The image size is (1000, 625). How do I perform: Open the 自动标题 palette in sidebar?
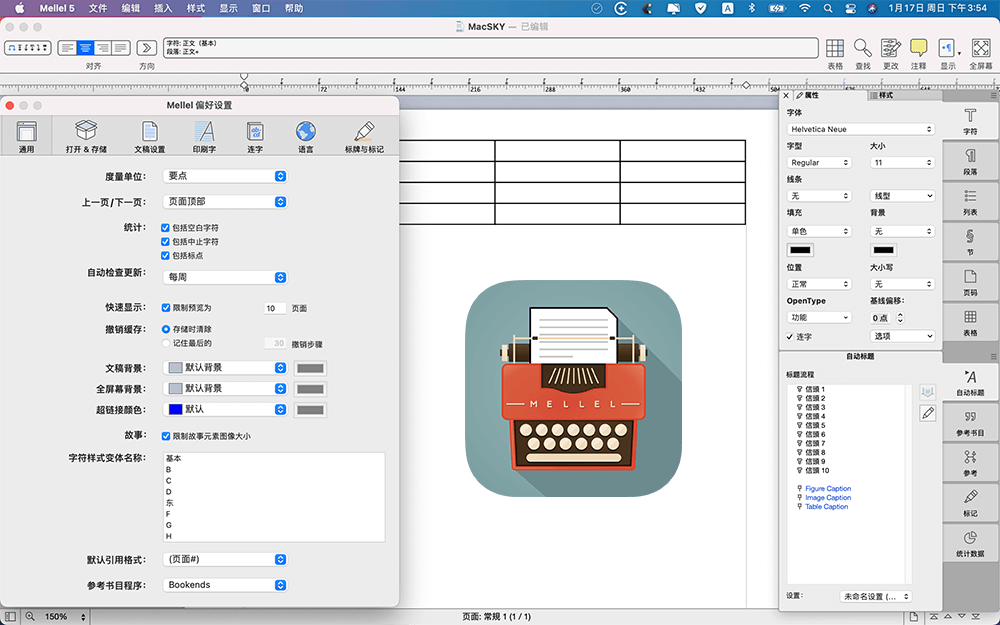(x=970, y=382)
